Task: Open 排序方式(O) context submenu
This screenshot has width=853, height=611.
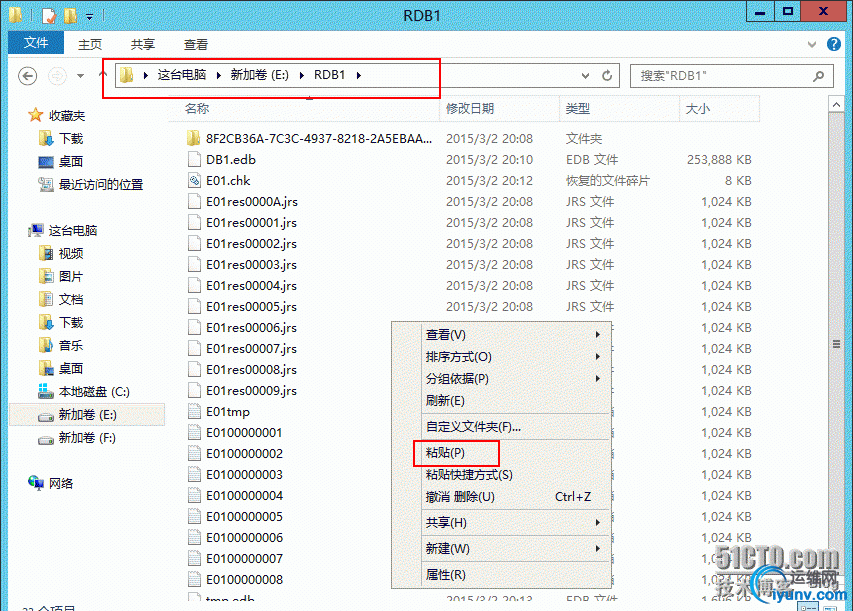Action: tap(514, 357)
